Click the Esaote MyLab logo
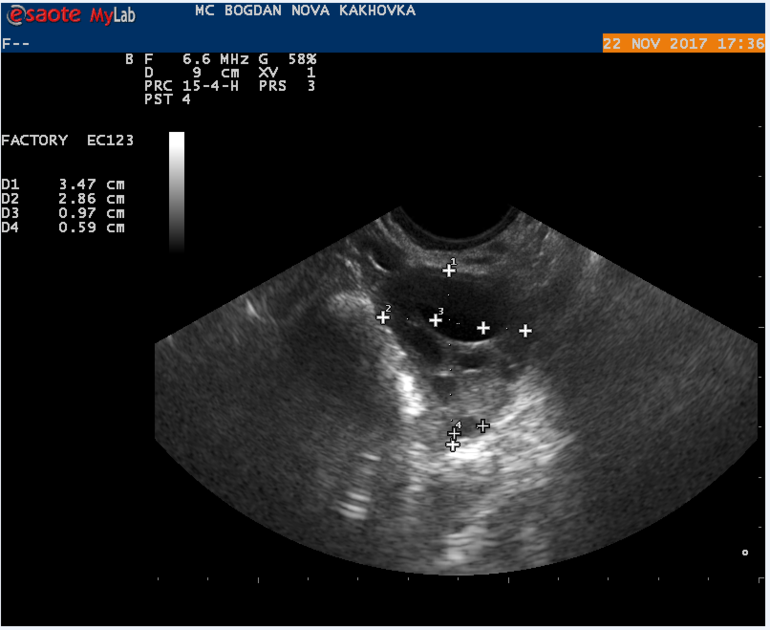 point(69,16)
